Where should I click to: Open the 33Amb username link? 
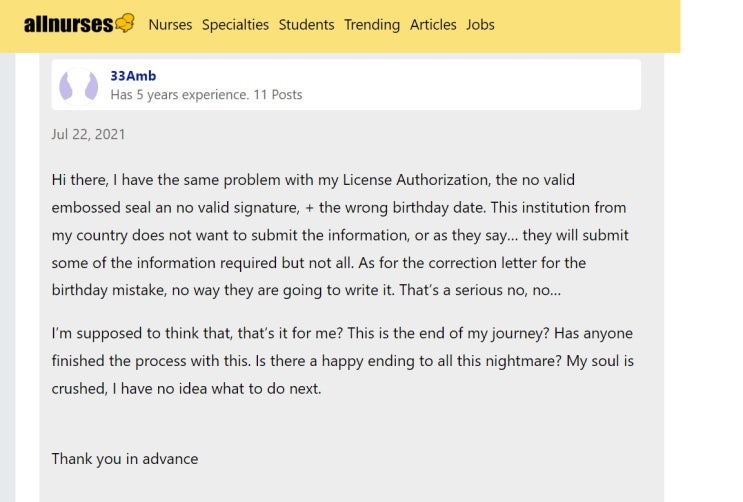coord(133,76)
